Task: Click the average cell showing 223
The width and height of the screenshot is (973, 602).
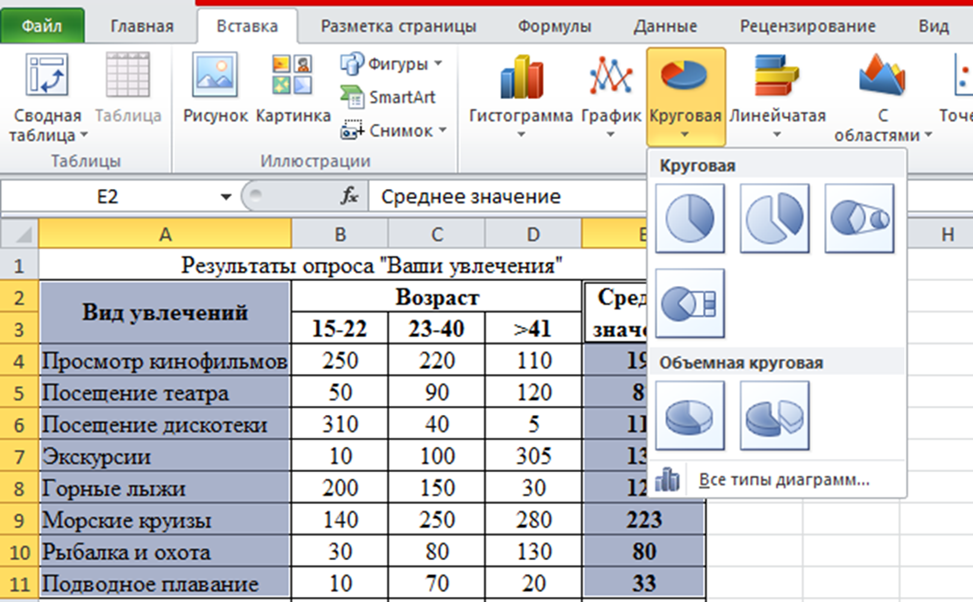Action: point(644,519)
